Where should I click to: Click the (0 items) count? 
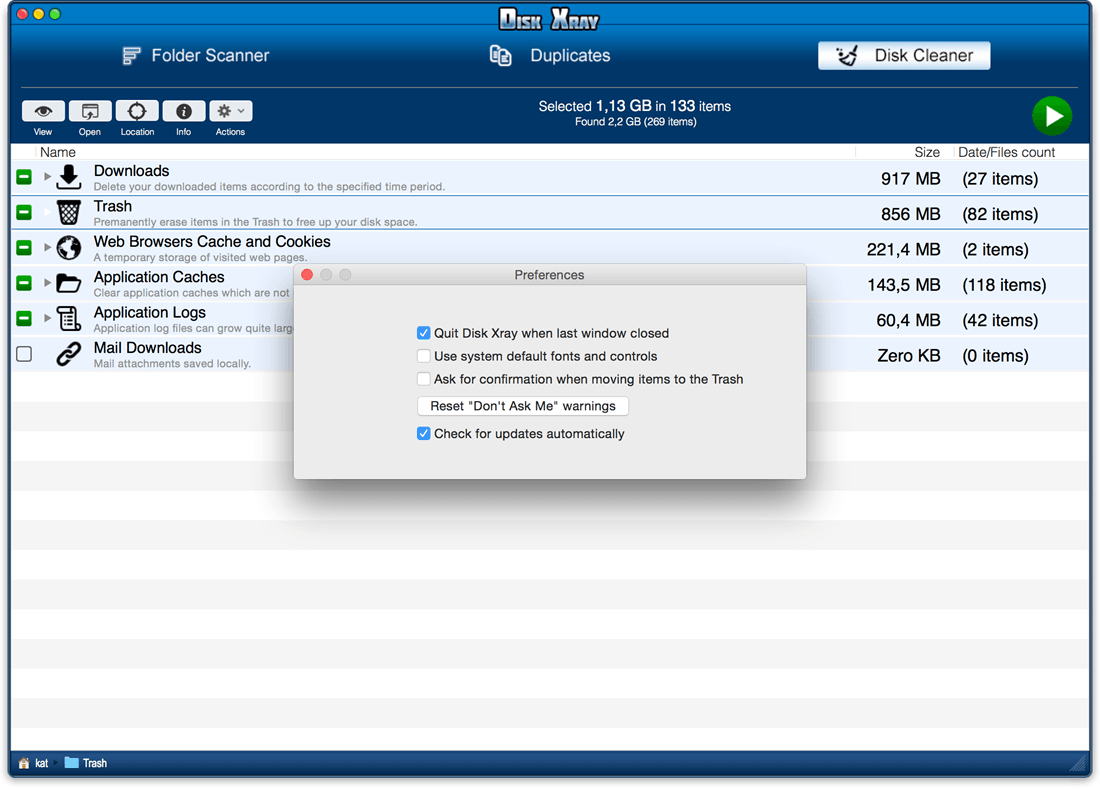995,356
